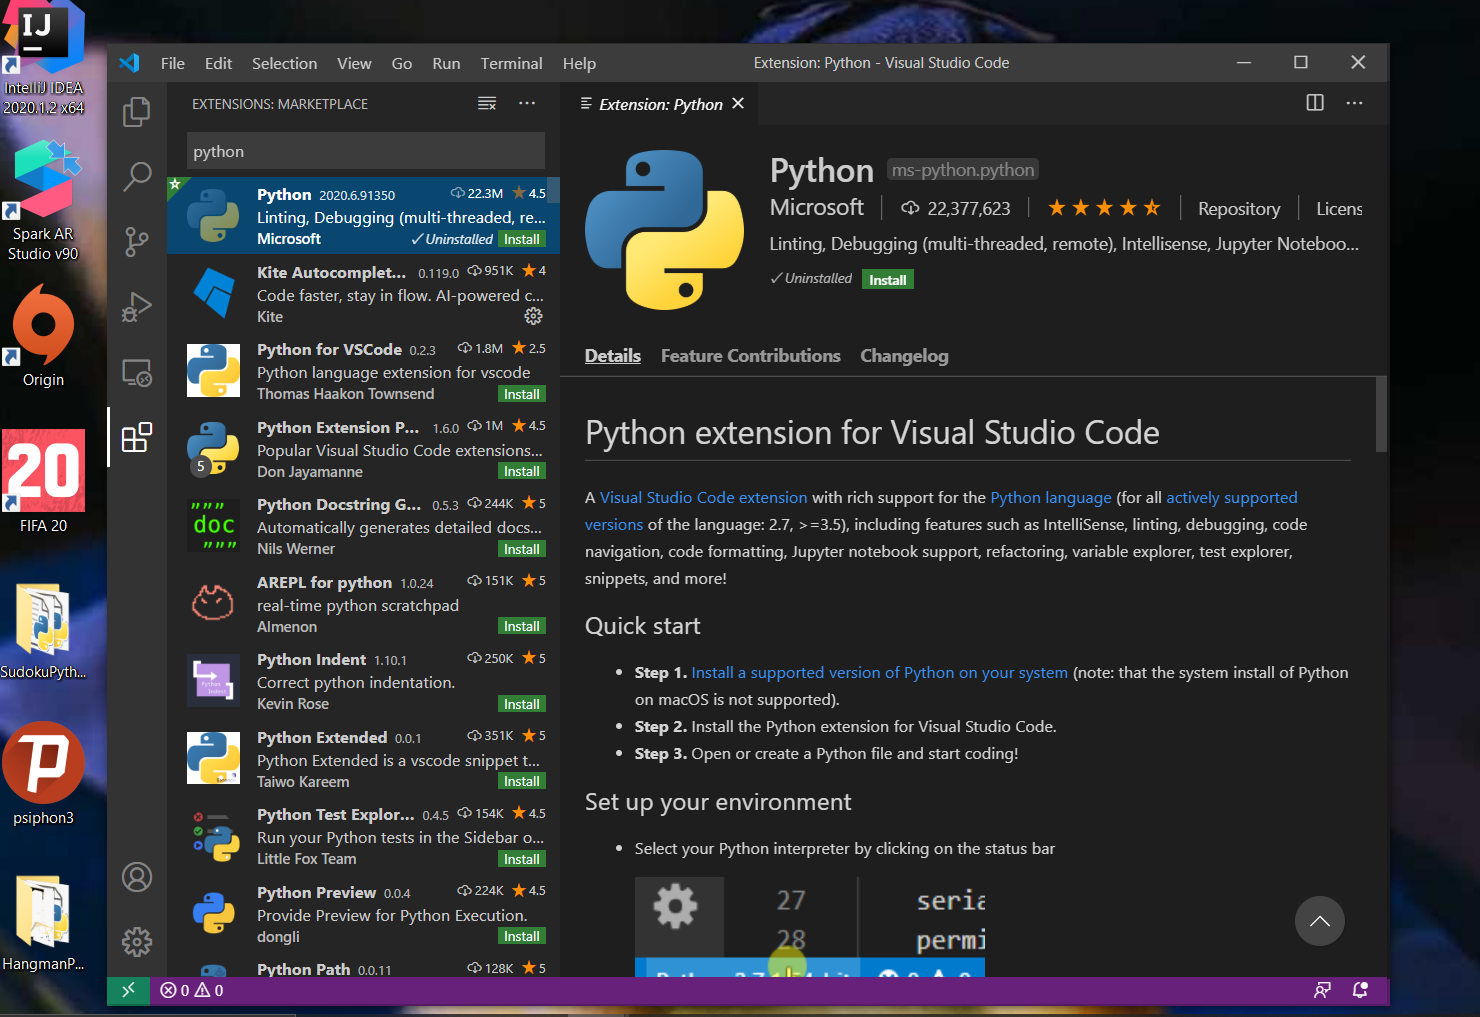Switch to Feature Contributions tab

pyautogui.click(x=750, y=356)
